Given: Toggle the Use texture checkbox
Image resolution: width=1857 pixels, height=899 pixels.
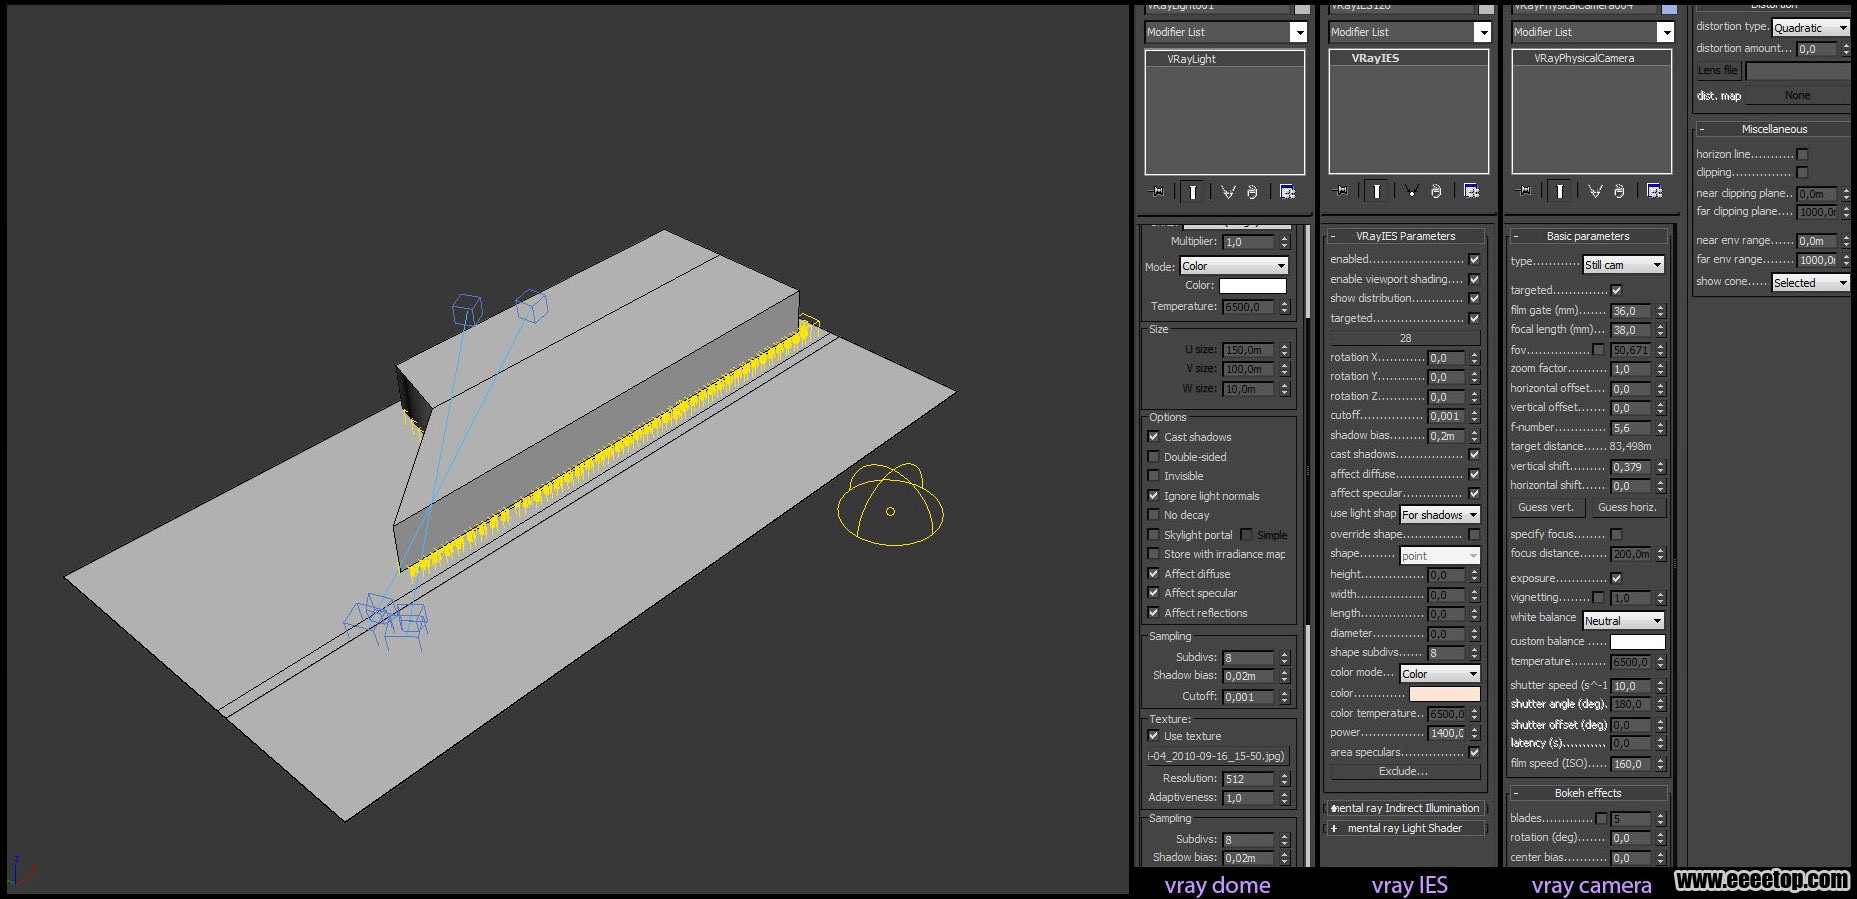Looking at the screenshot, I should pos(1153,736).
